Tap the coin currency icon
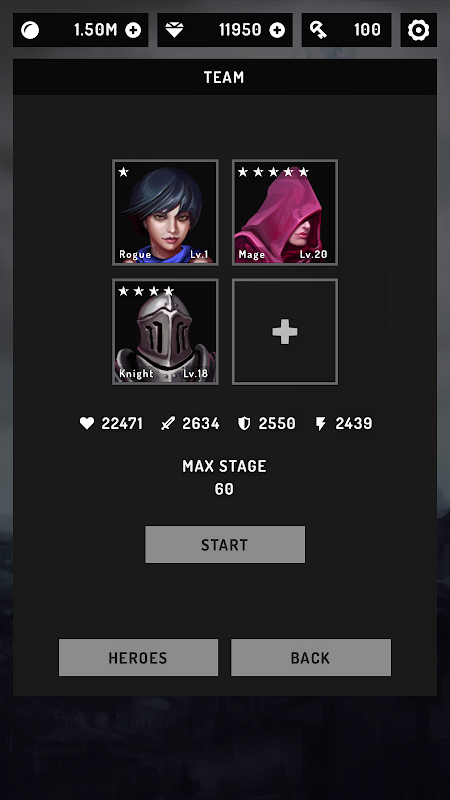 click(30, 31)
